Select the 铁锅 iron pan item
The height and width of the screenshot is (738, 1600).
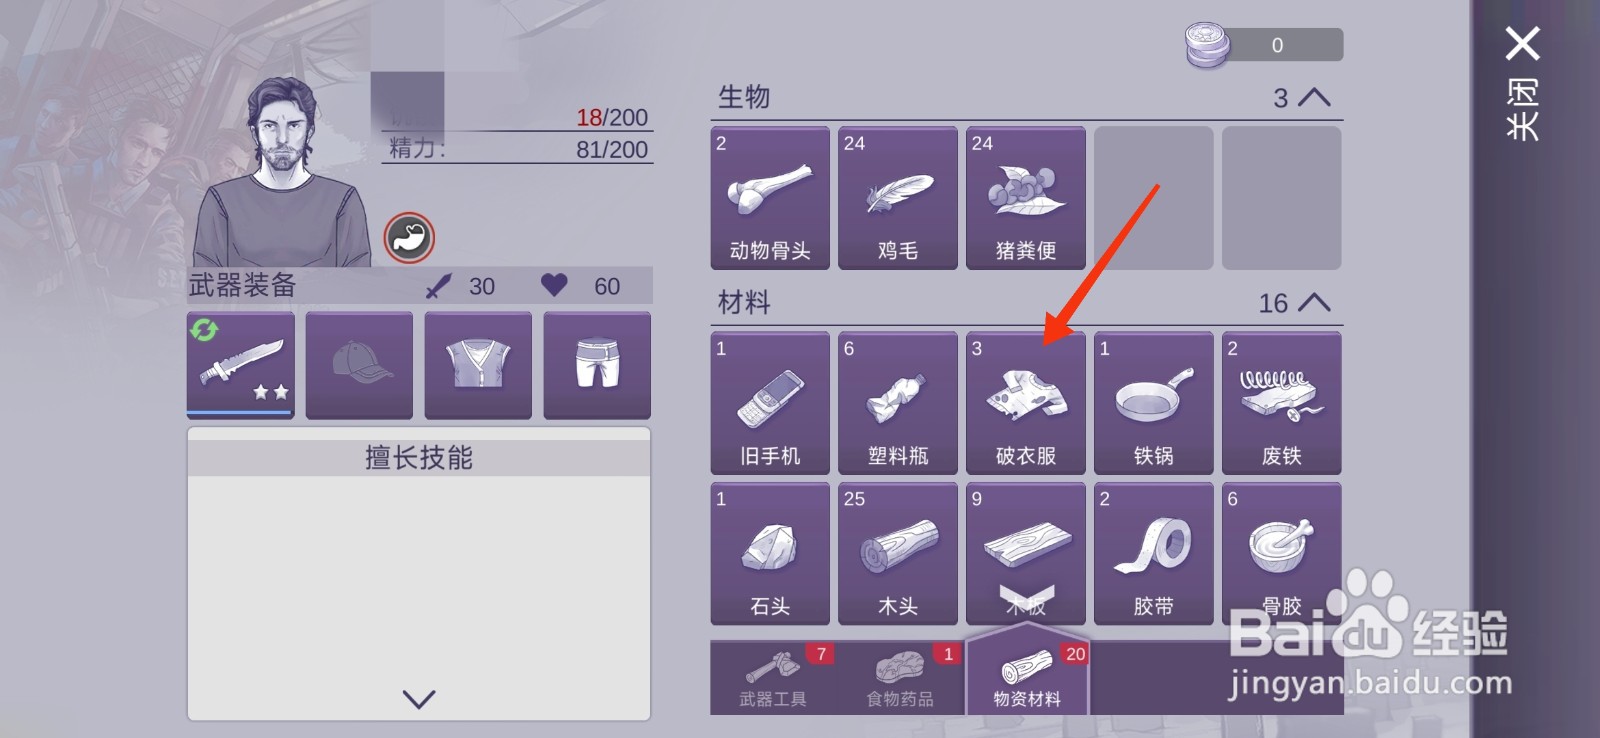click(1154, 403)
